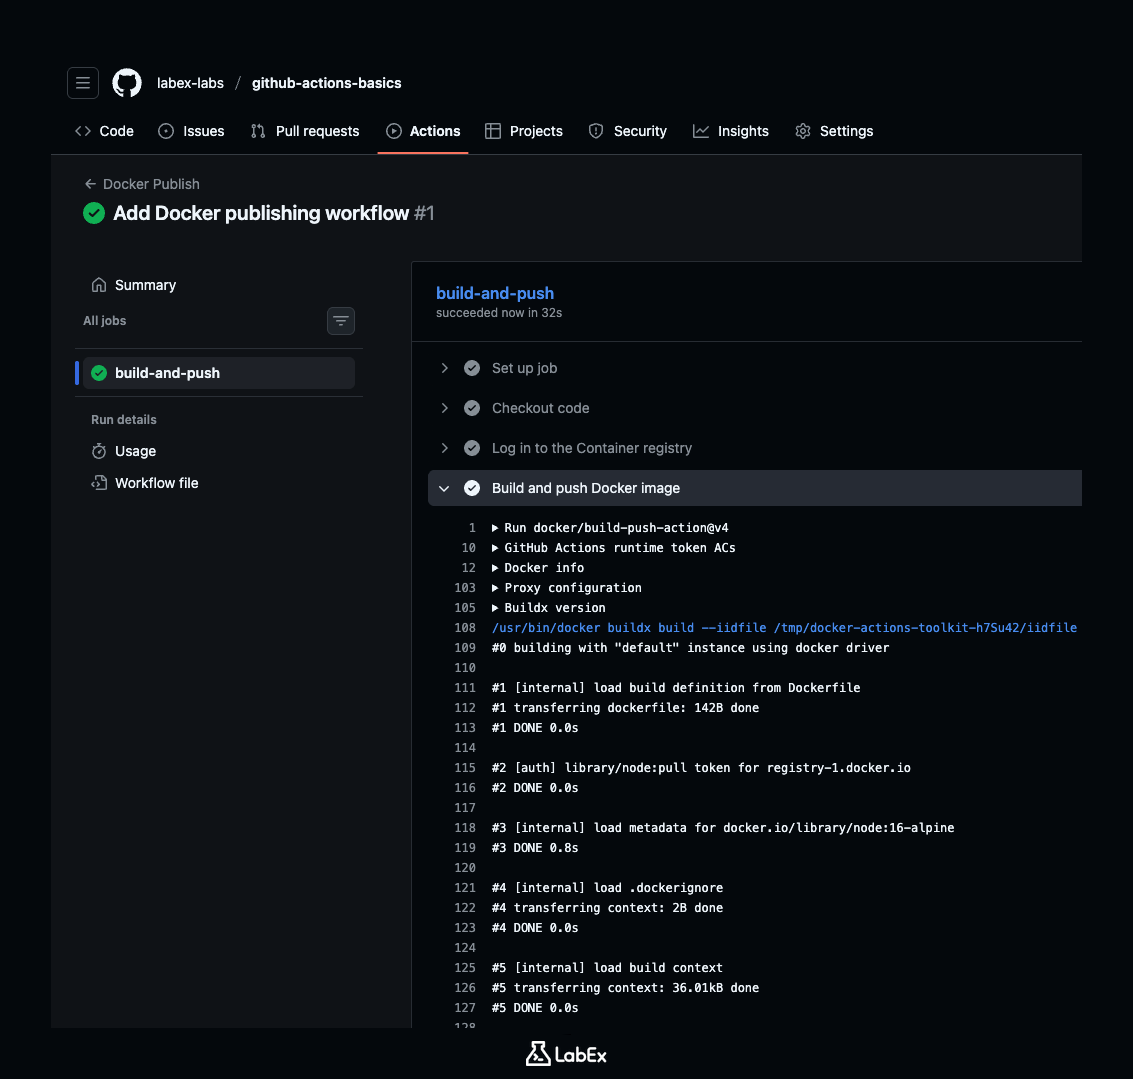Click the Run details heading
Screen dimensions: 1133x1079
coord(124,420)
